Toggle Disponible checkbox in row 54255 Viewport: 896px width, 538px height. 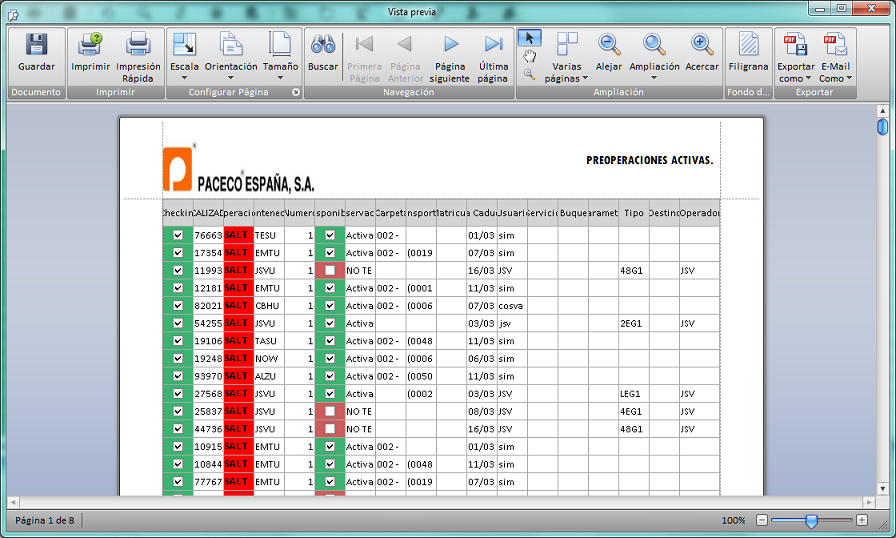pos(330,323)
